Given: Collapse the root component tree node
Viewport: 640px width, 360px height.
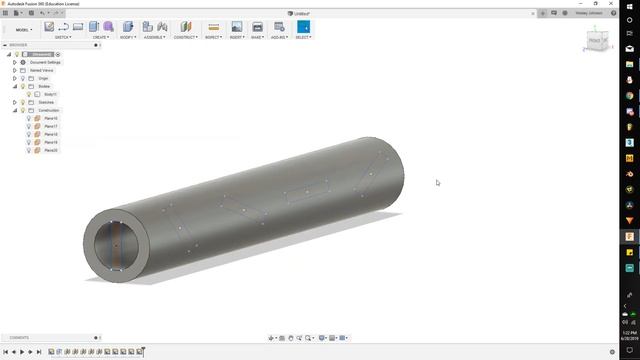Looking at the screenshot, I should [9, 54].
